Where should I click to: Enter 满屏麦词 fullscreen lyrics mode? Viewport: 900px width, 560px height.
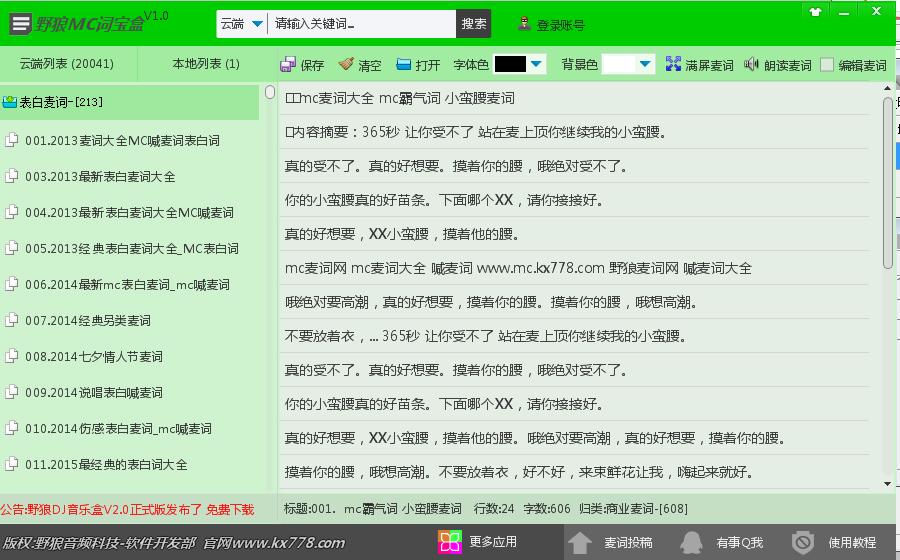(x=673, y=65)
